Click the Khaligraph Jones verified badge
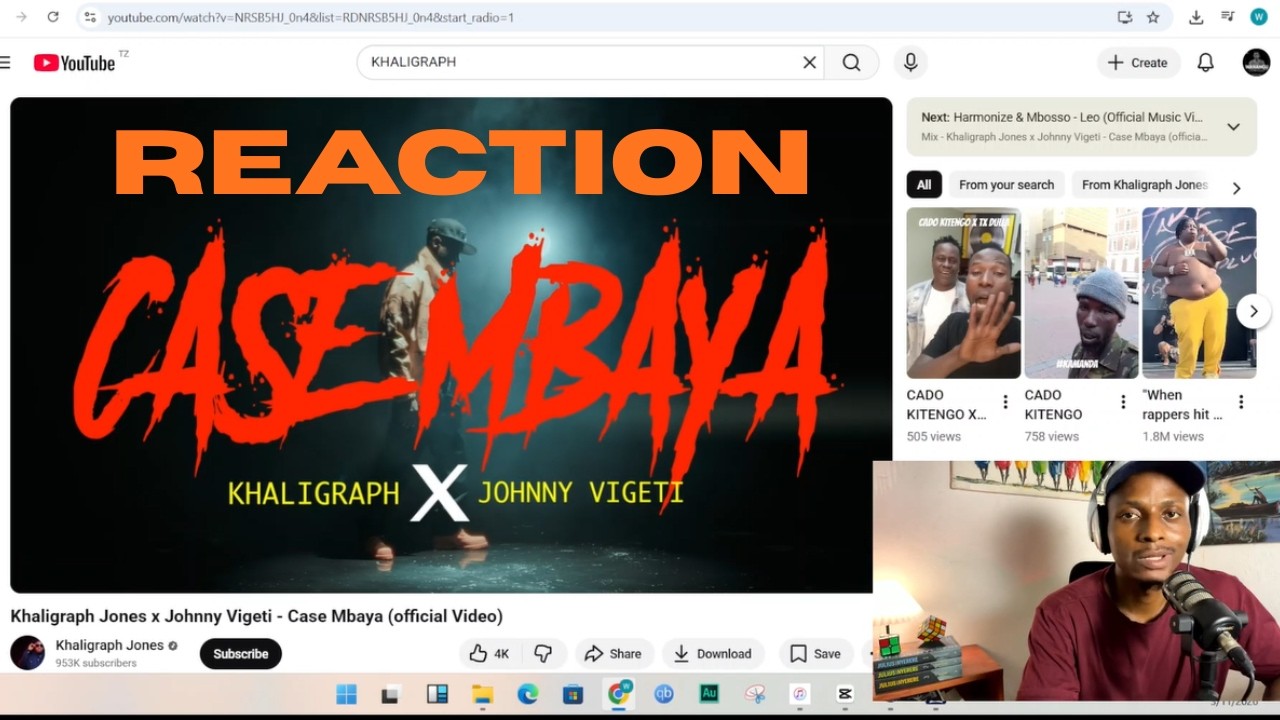Viewport: 1280px width, 720px height. [x=173, y=646]
